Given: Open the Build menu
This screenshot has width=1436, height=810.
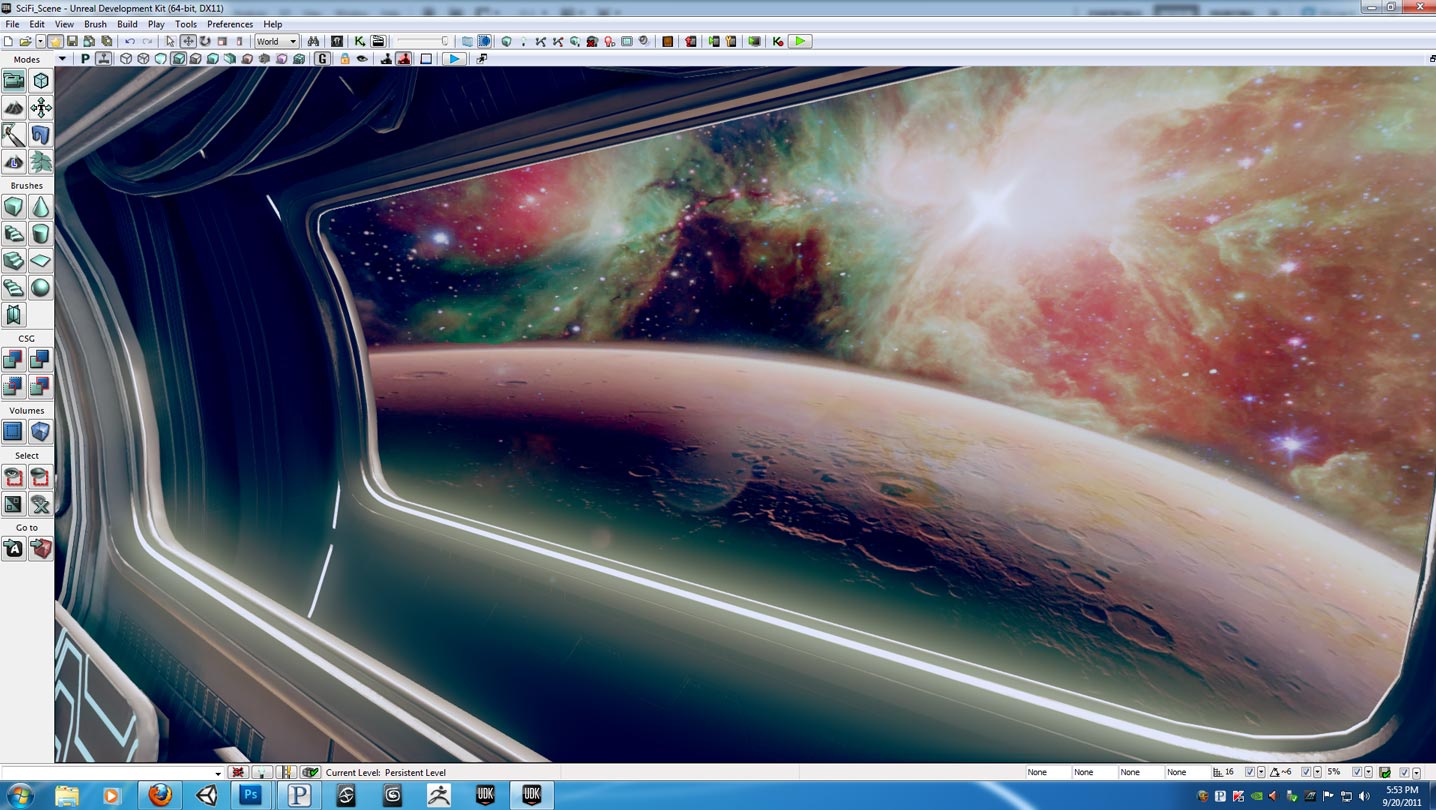Looking at the screenshot, I should click(x=127, y=24).
